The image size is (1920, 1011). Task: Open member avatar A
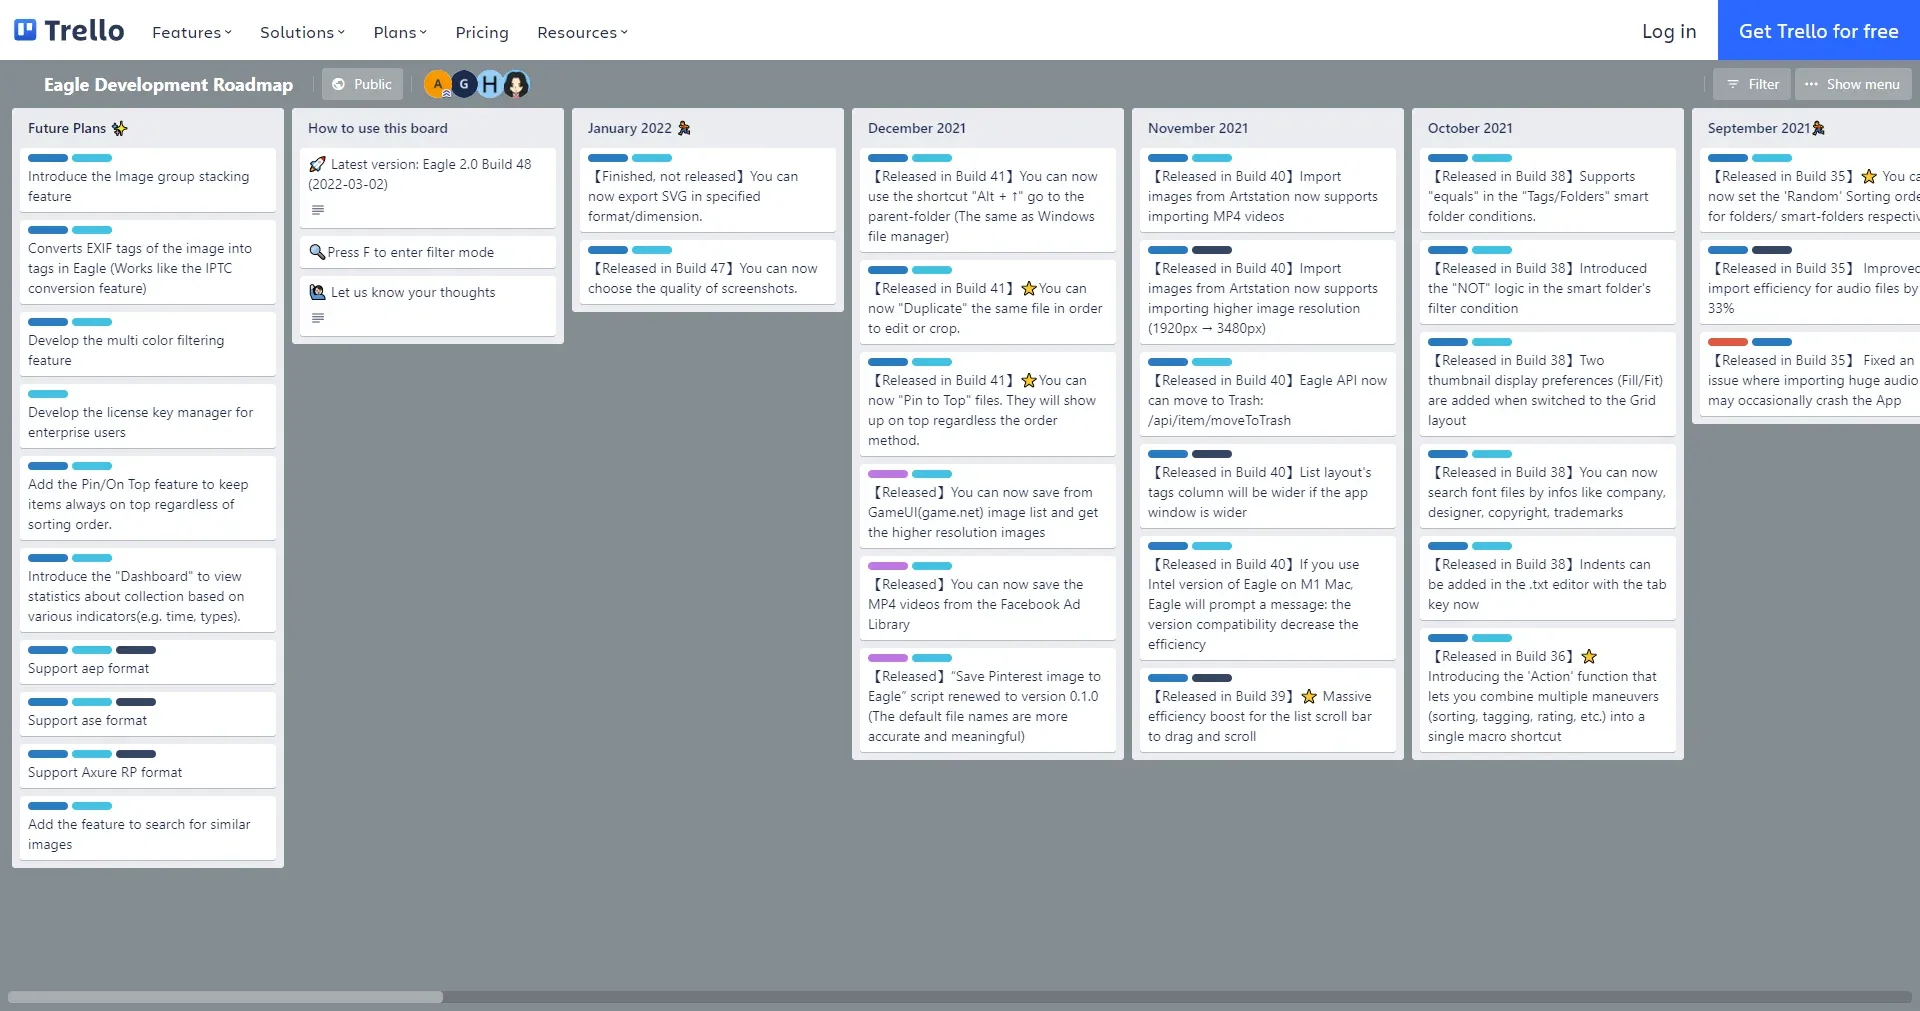pyautogui.click(x=437, y=84)
